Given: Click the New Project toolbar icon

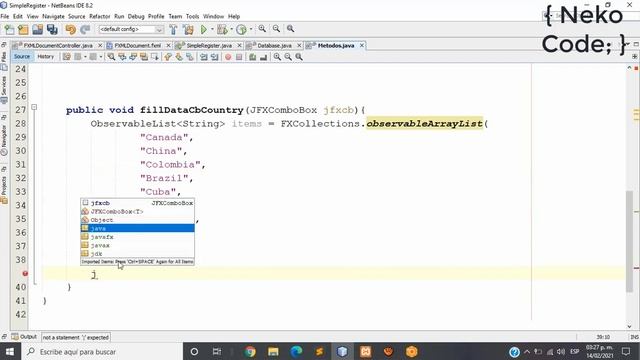Looking at the screenshot, I should coord(23,29).
